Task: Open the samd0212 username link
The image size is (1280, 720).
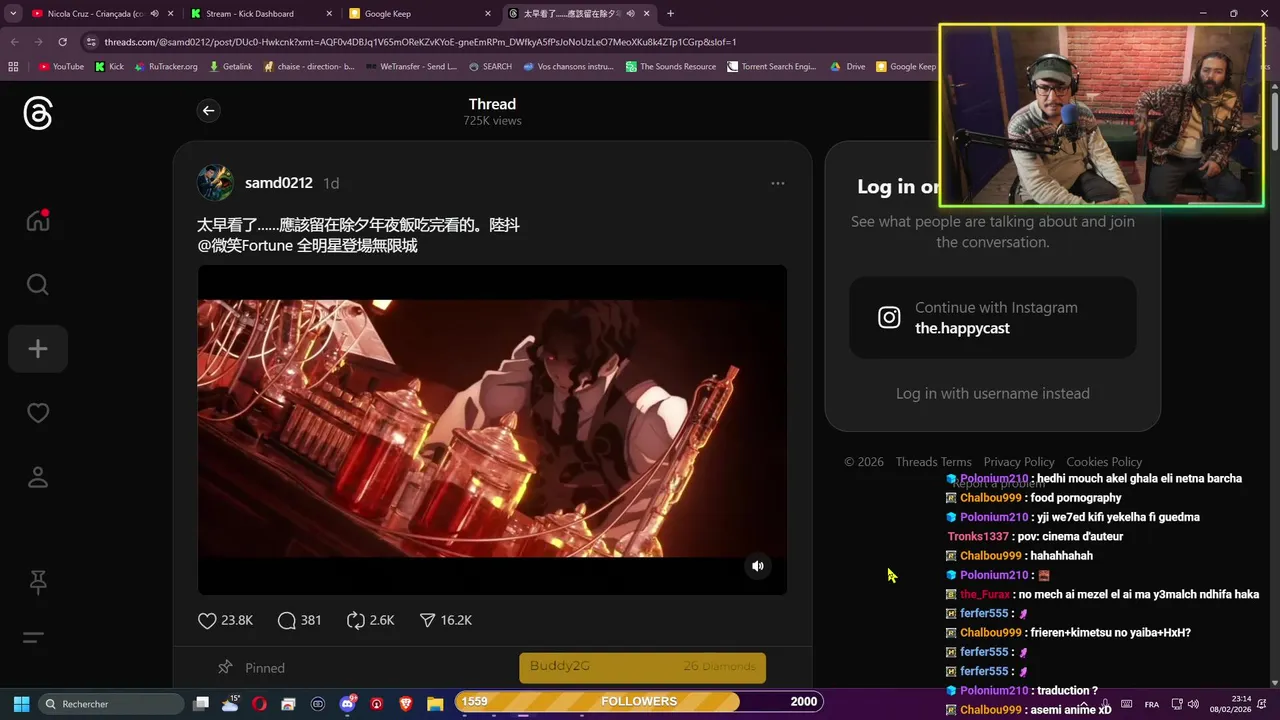Action: pyautogui.click(x=279, y=183)
